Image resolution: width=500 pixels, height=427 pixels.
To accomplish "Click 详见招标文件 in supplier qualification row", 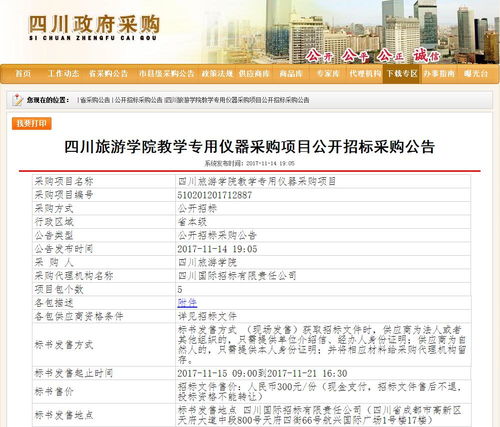I will 207,316.
